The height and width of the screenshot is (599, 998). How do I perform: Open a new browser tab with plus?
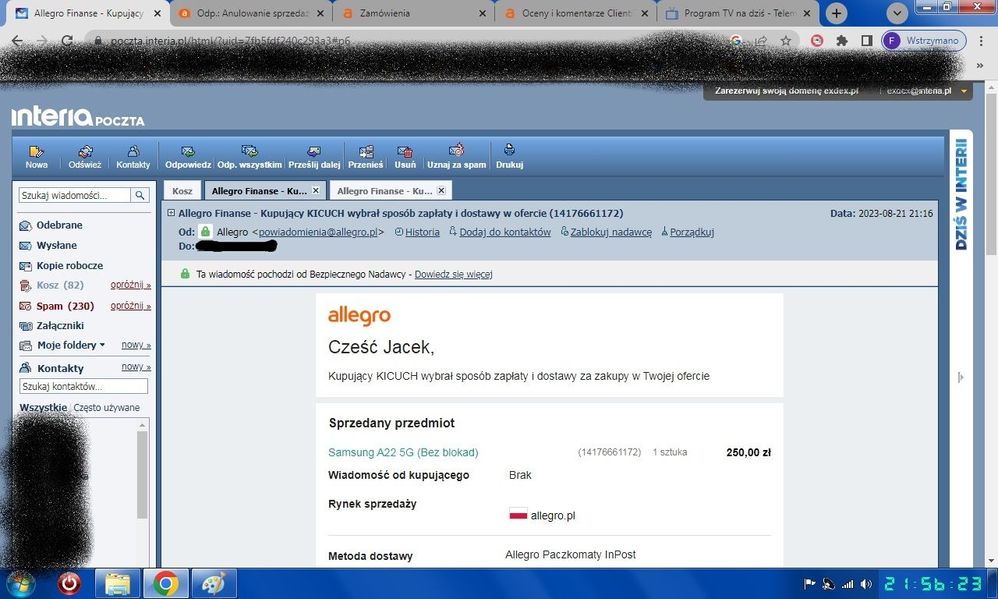[x=836, y=13]
